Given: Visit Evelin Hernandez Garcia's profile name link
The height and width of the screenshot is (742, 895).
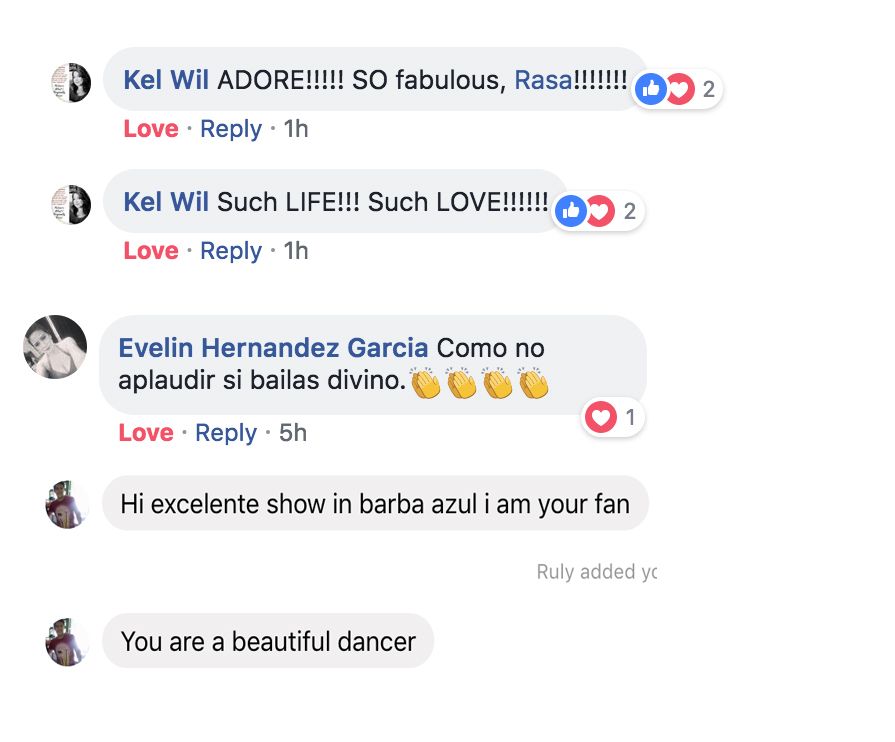Looking at the screenshot, I should 273,348.
